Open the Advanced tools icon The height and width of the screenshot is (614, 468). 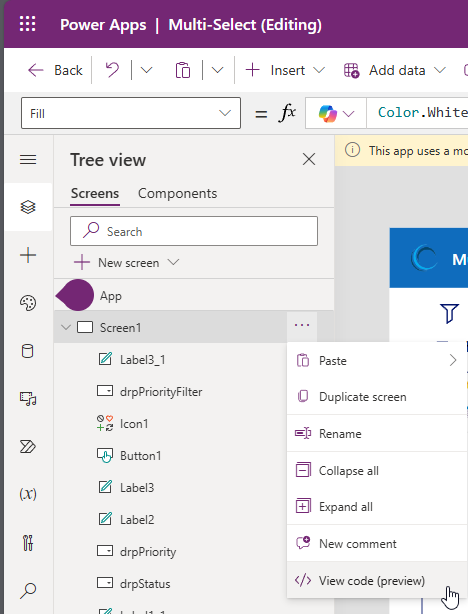[28, 543]
